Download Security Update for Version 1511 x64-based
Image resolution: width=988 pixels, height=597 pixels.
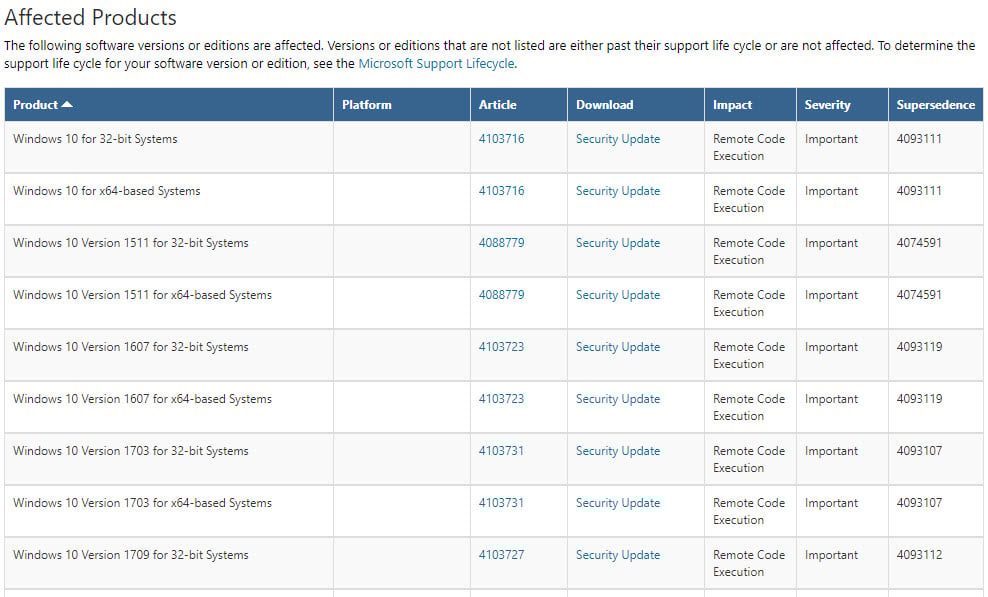point(618,294)
